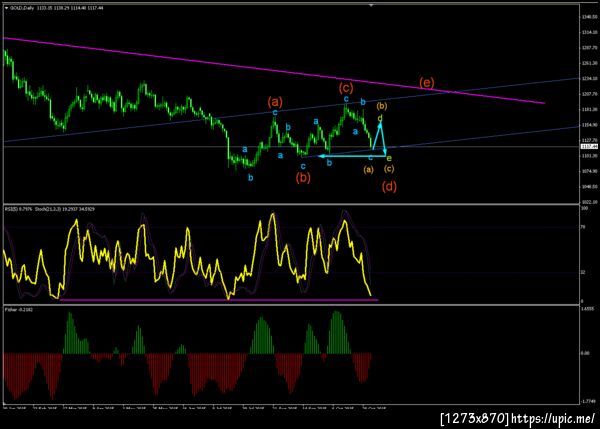
Task: Select the highlighted current price tag 1117.44
Action: coord(589,147)
